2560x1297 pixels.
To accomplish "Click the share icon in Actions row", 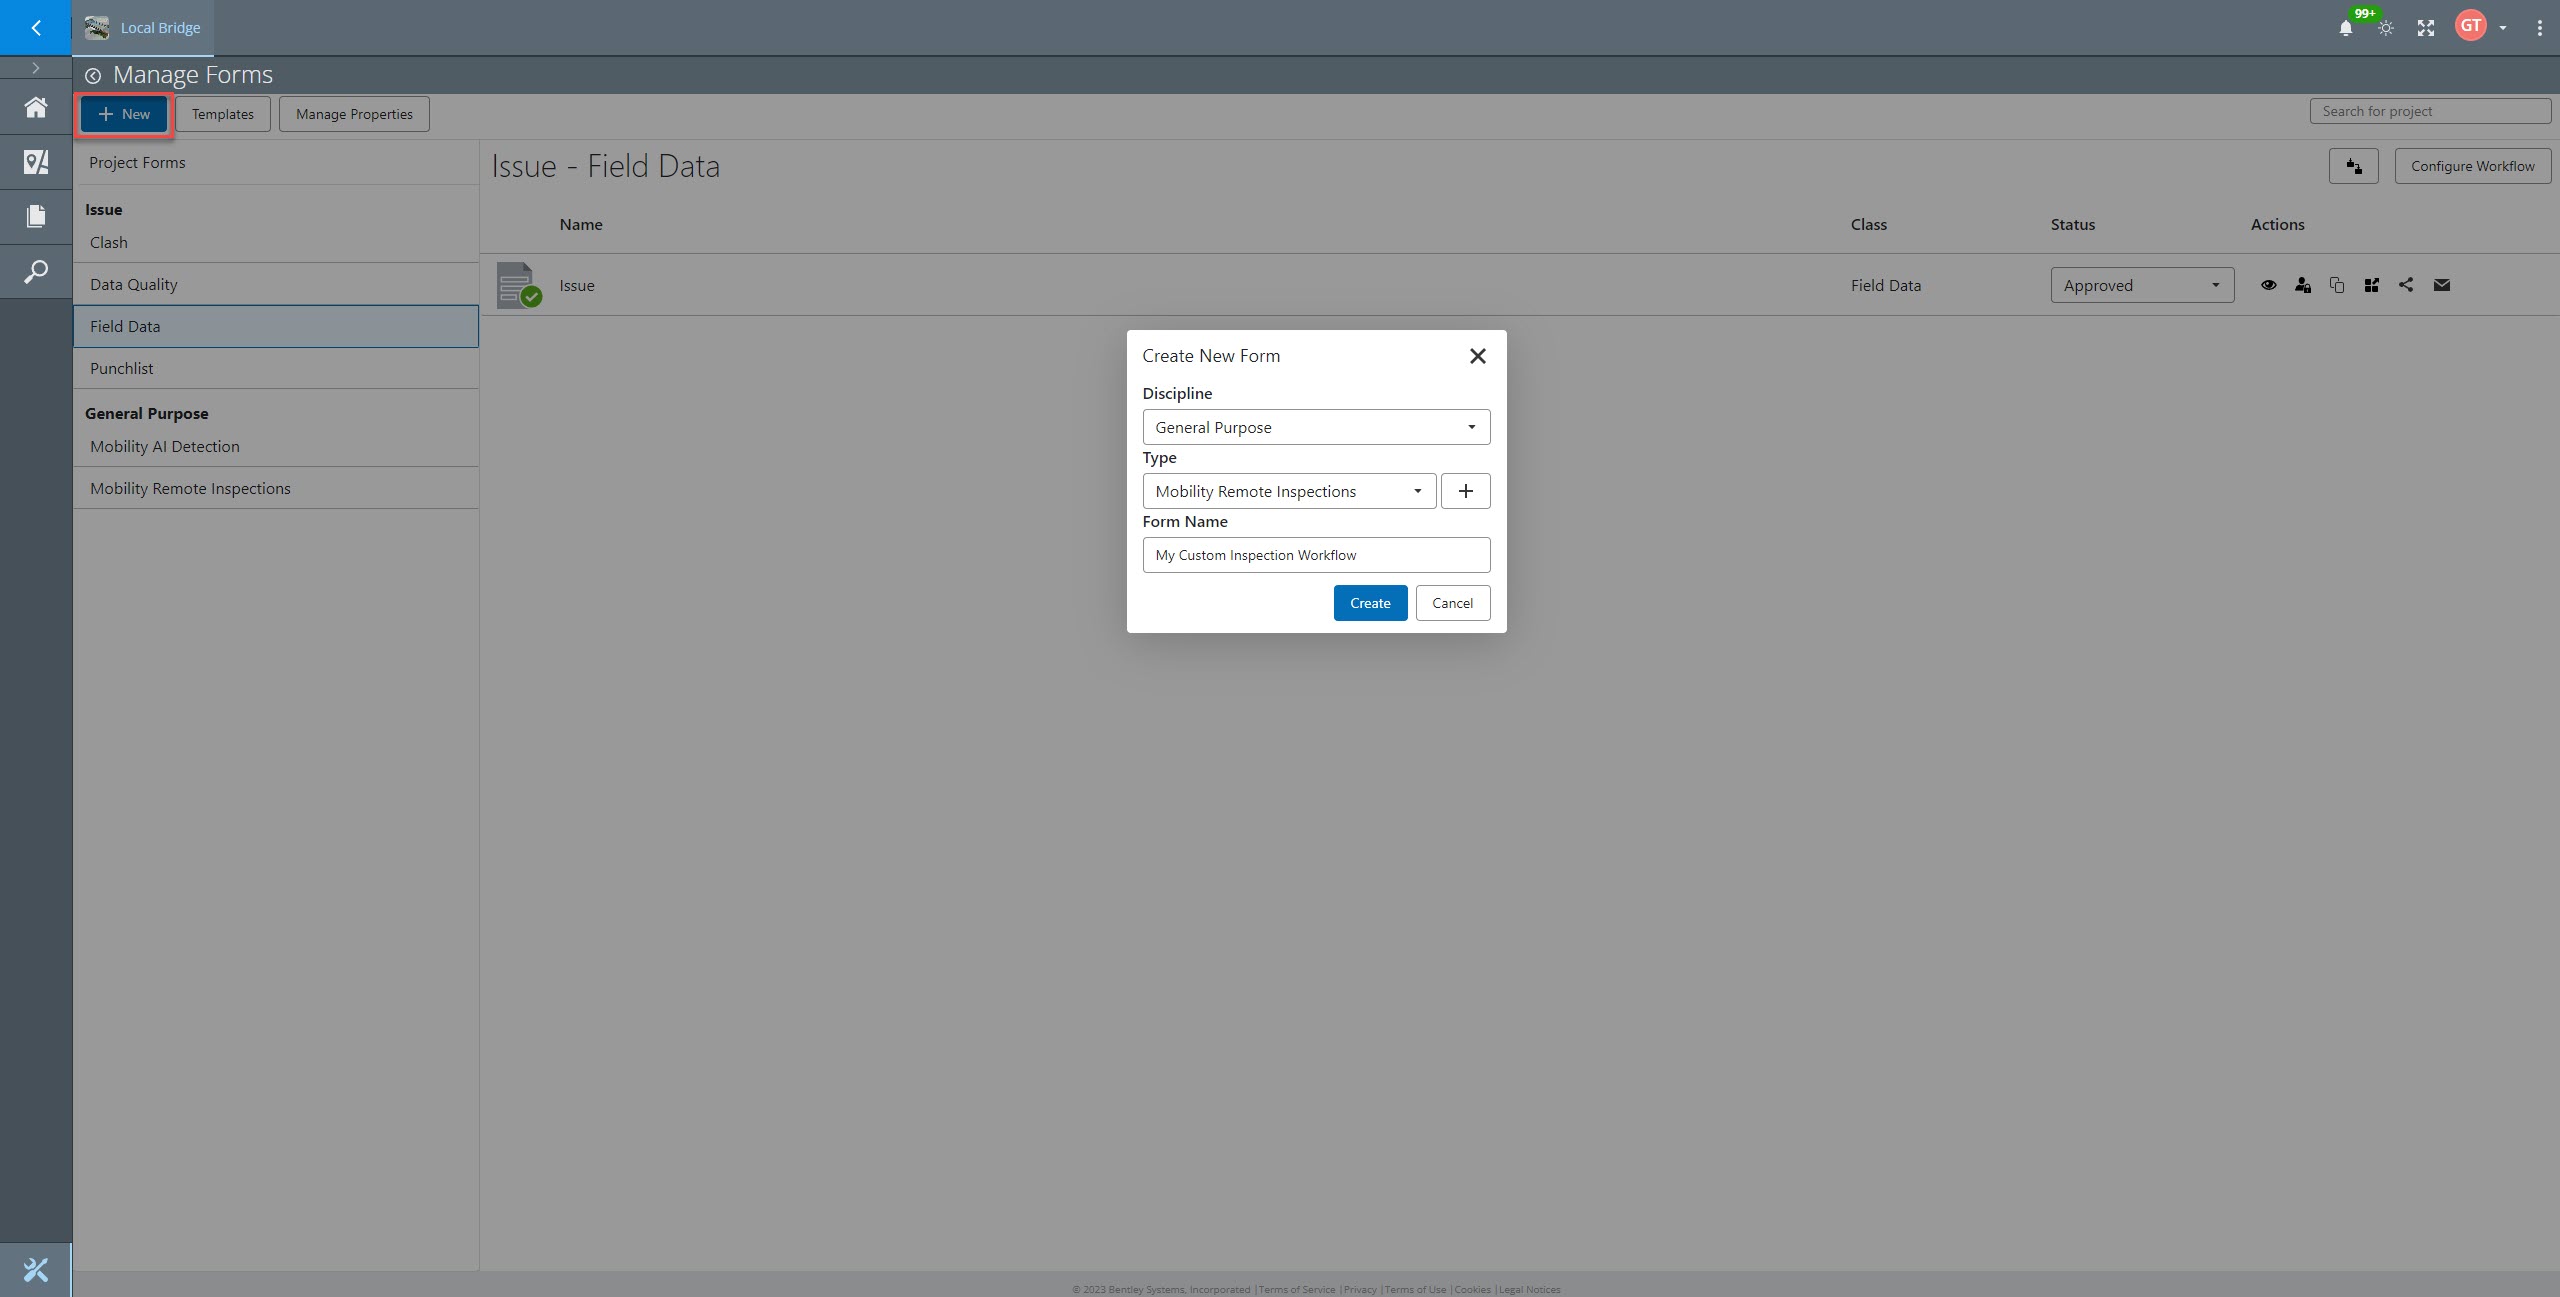I will coord(2406,285).
